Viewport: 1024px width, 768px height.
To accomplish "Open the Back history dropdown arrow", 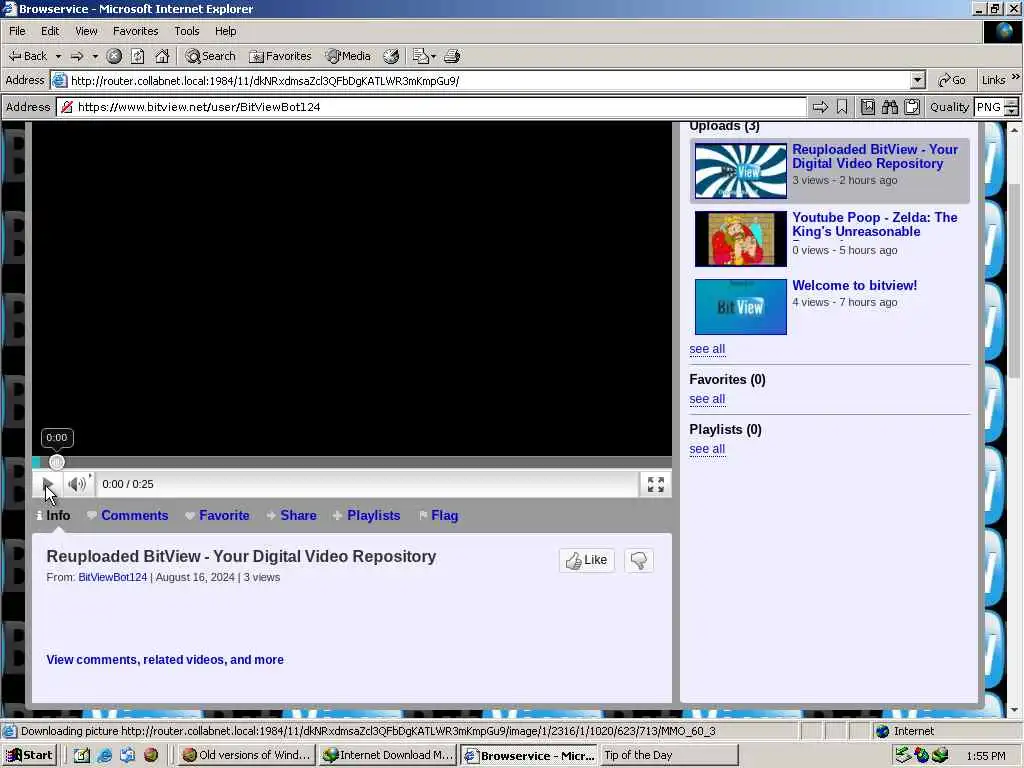I will [58, 56].
